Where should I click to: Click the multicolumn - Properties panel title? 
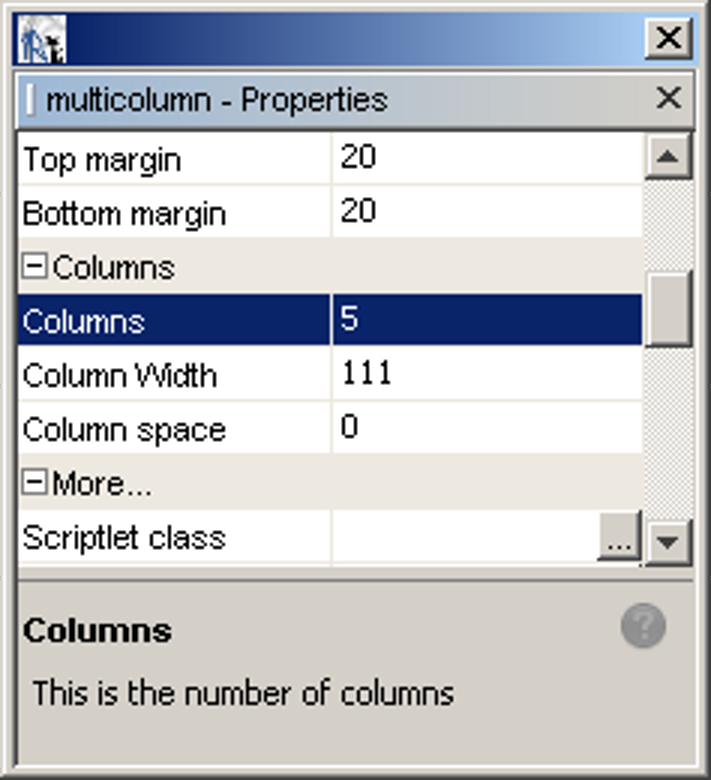216,99
